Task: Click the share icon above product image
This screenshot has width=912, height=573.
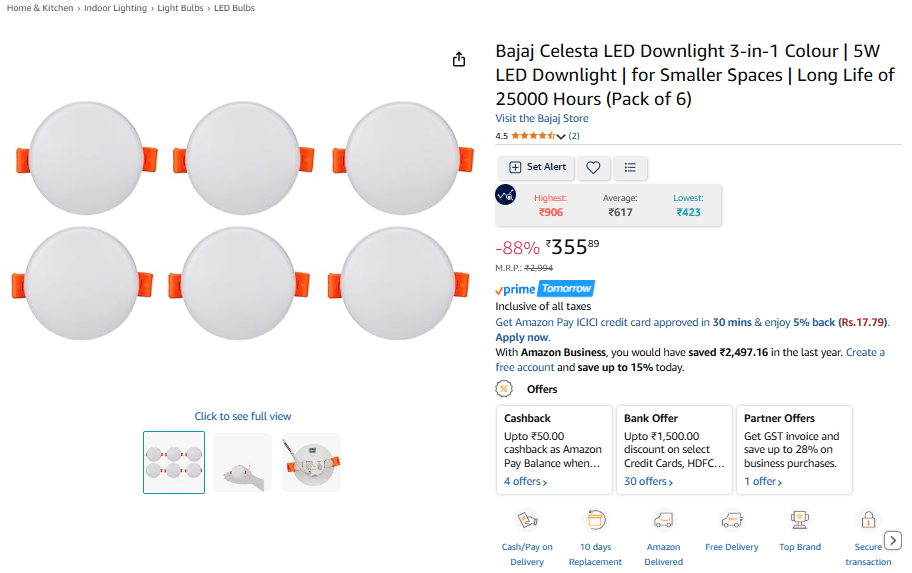Action: coord(459,60)
